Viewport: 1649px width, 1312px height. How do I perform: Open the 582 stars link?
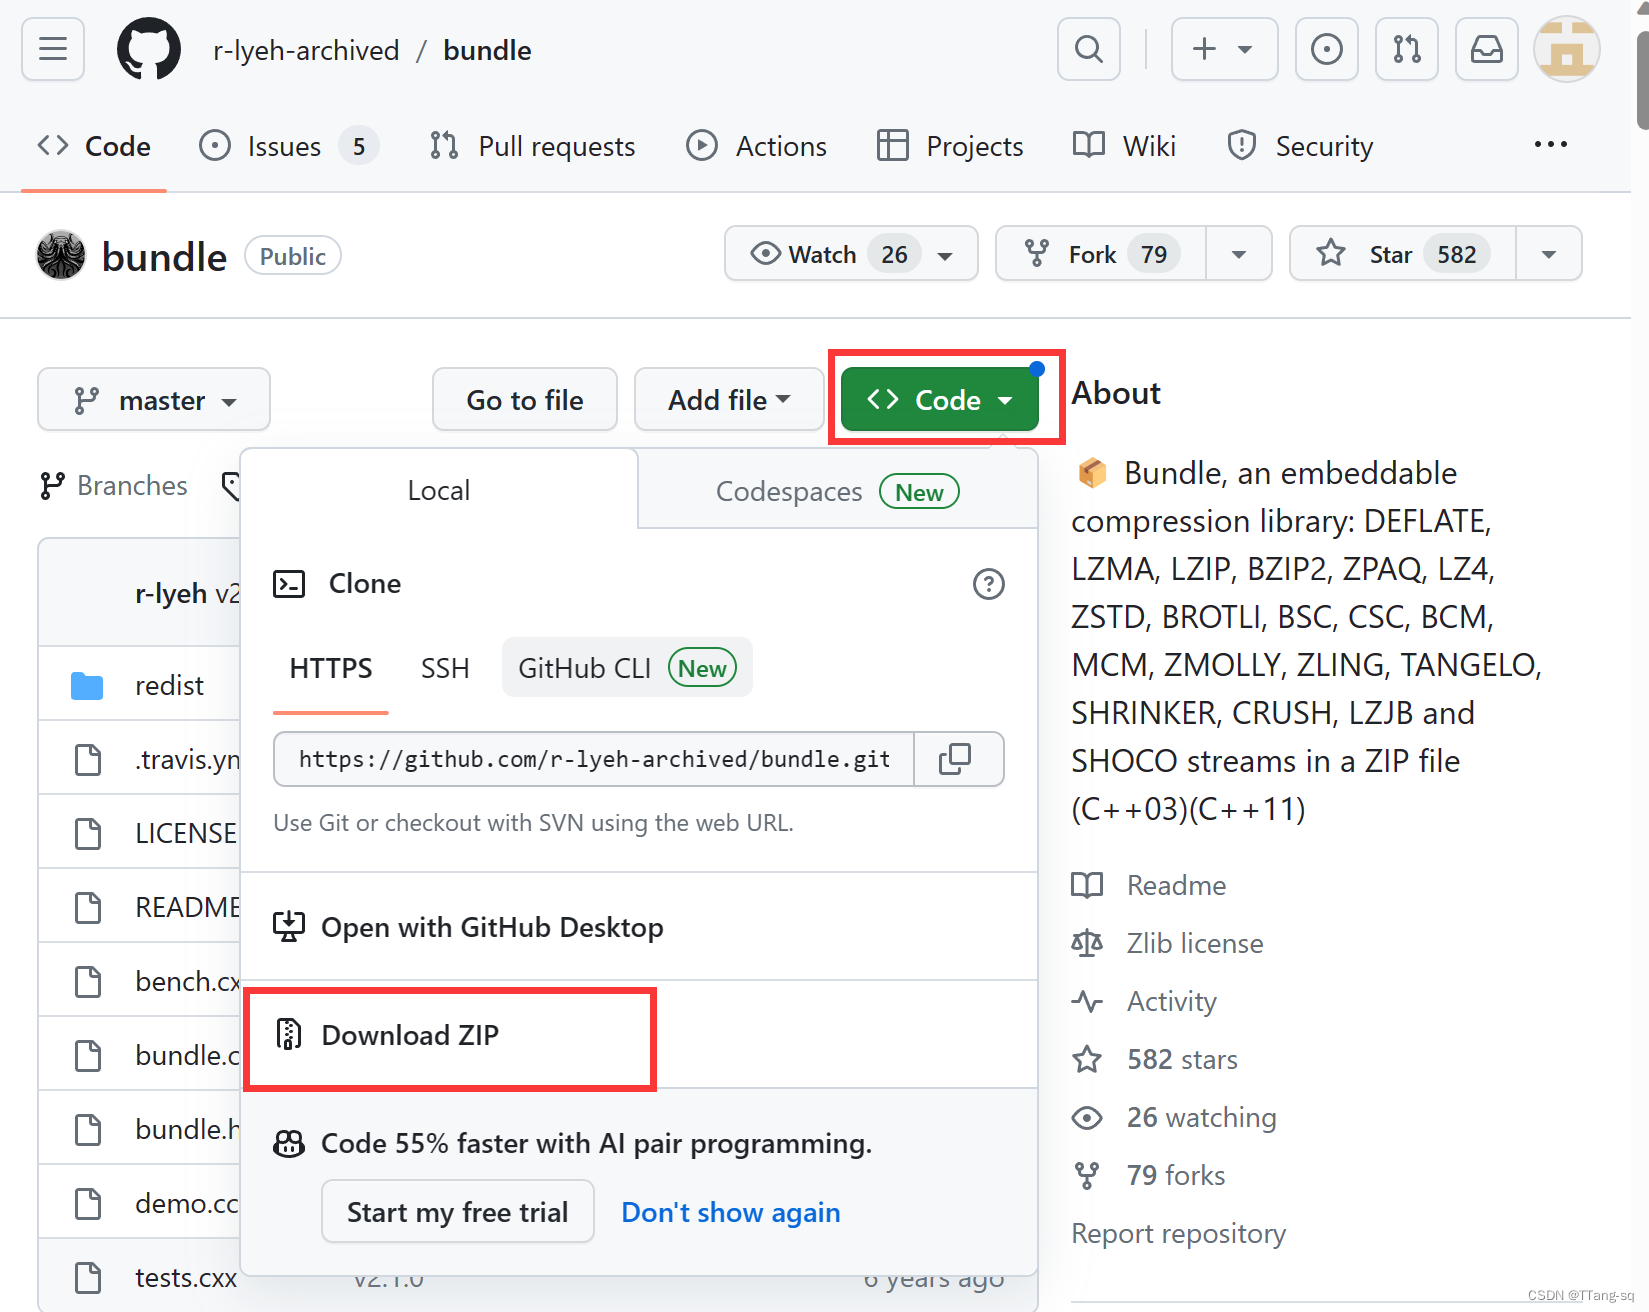(x=1155, y=1059)
